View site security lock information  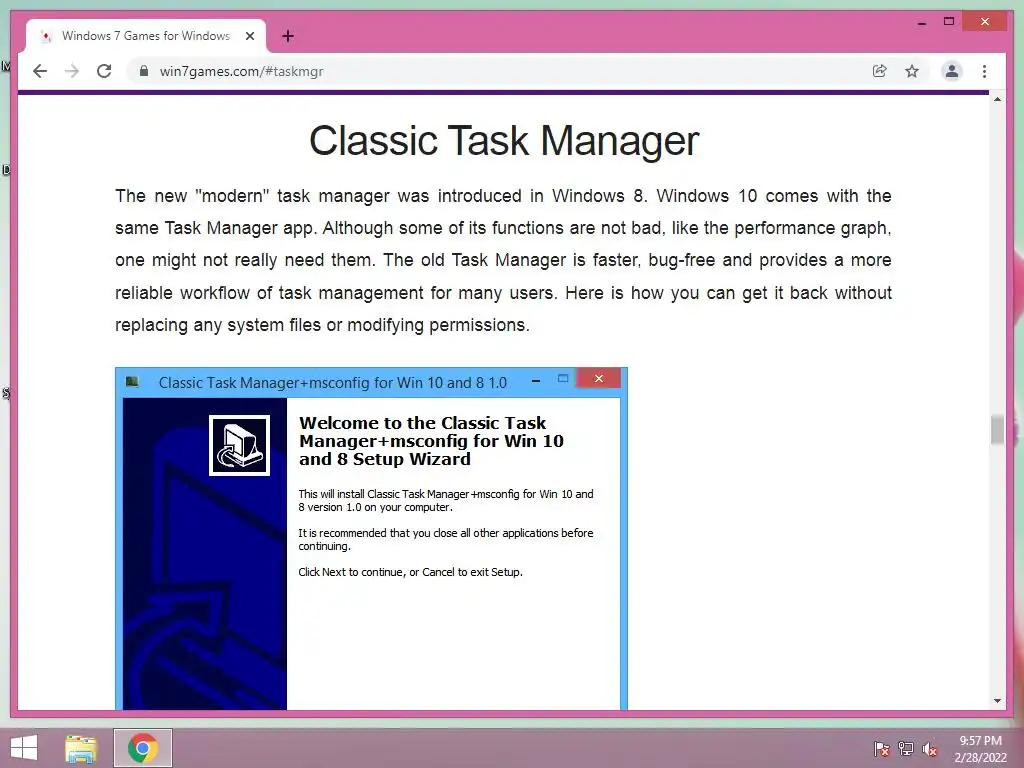point(144,71)
